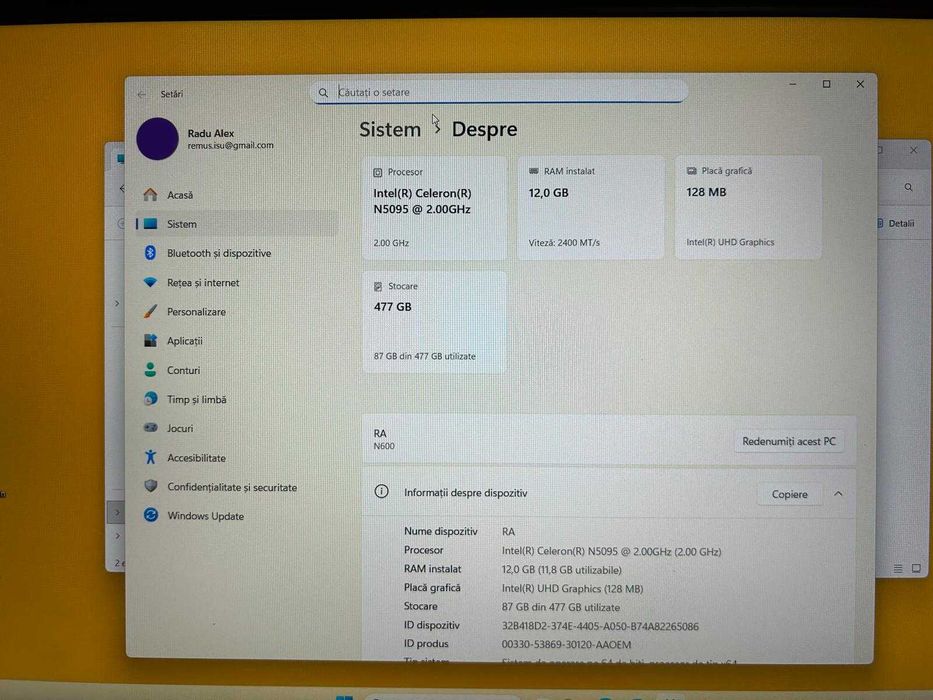Open the Stocare 477 GB card
The width and height of the screenshot is (933, 700).
pyautogui.click(x=434, y=322)
